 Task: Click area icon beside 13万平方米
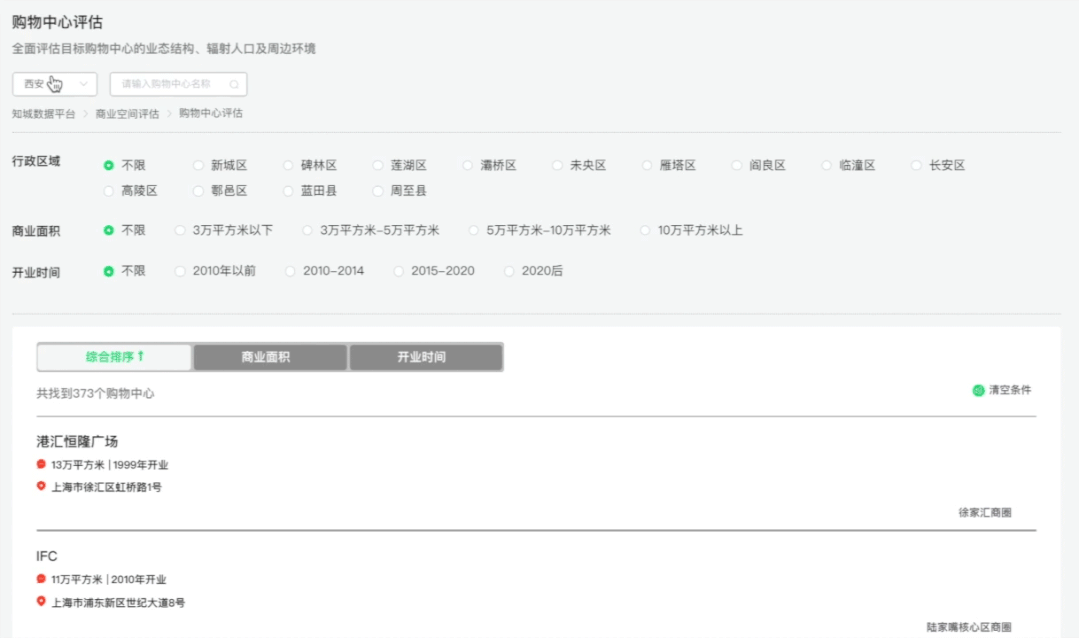tap(41, 464)
